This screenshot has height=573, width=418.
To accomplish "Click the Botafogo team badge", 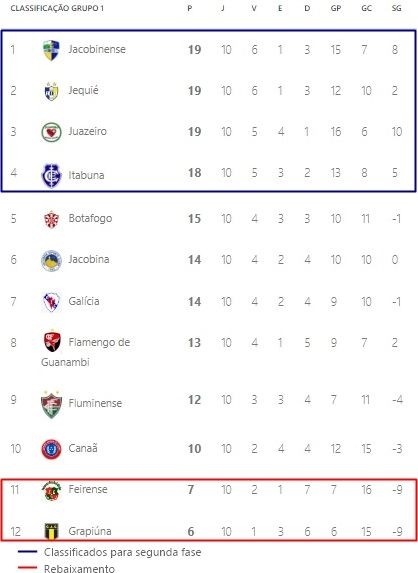I will (51, 219).
